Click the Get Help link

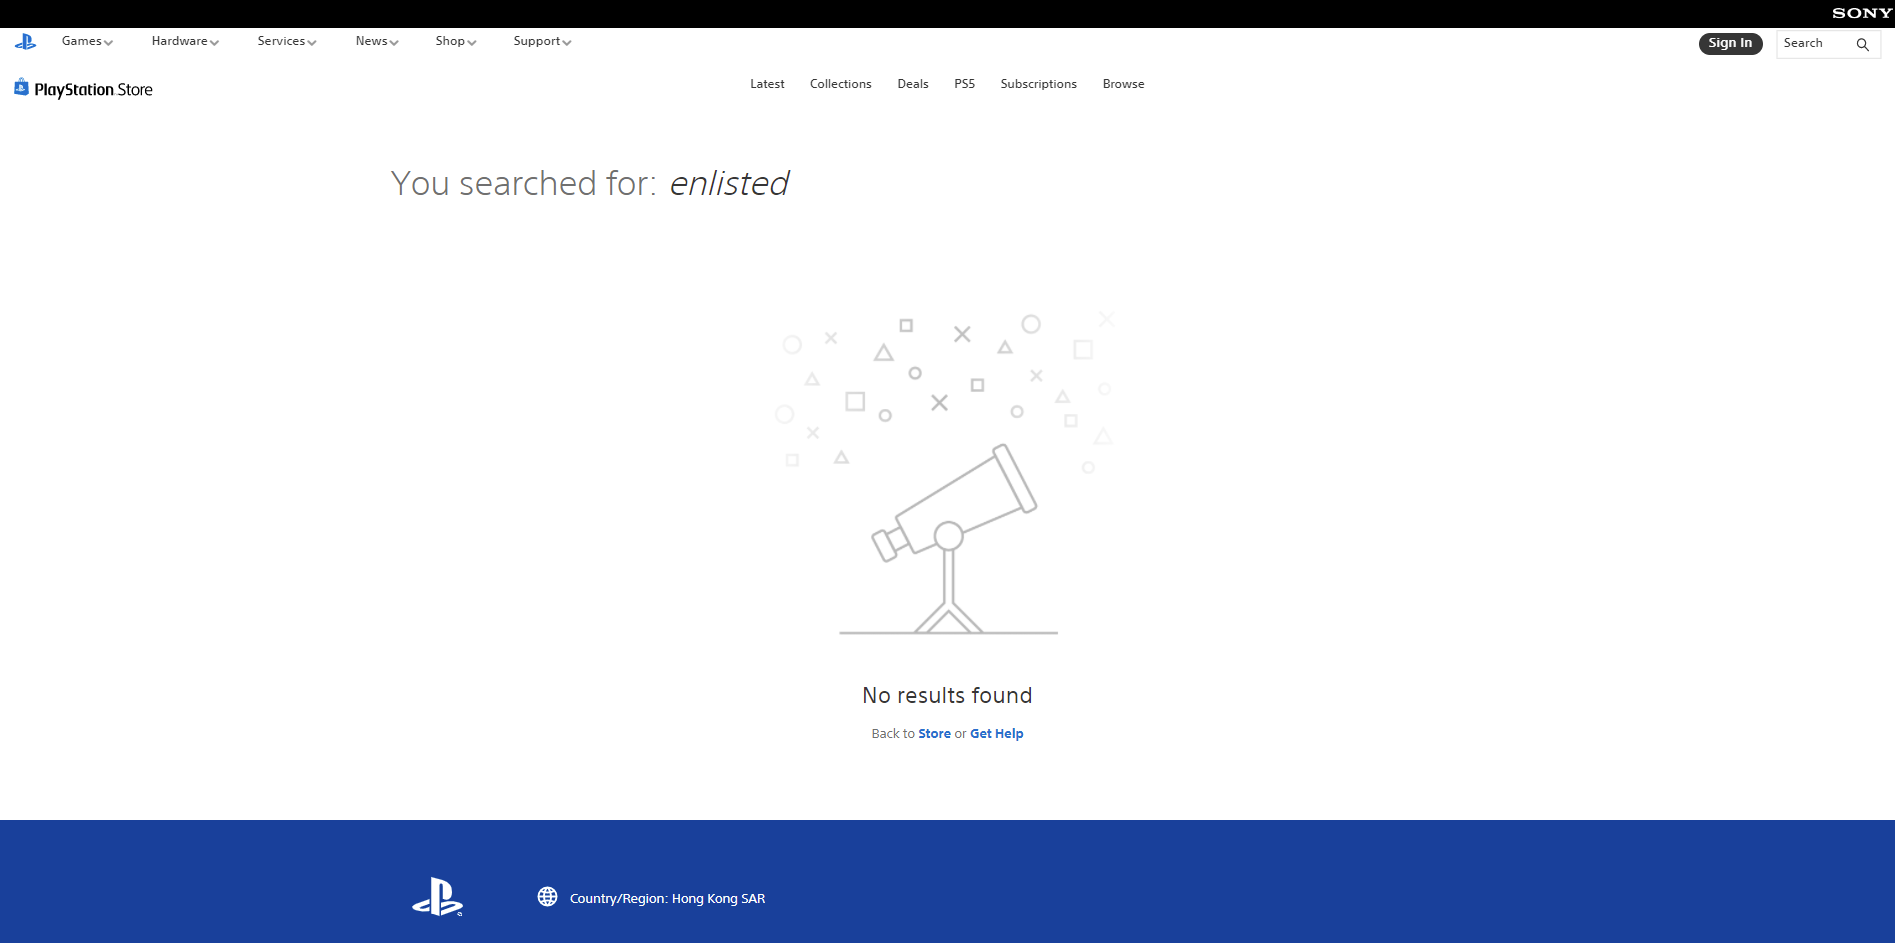996,734
